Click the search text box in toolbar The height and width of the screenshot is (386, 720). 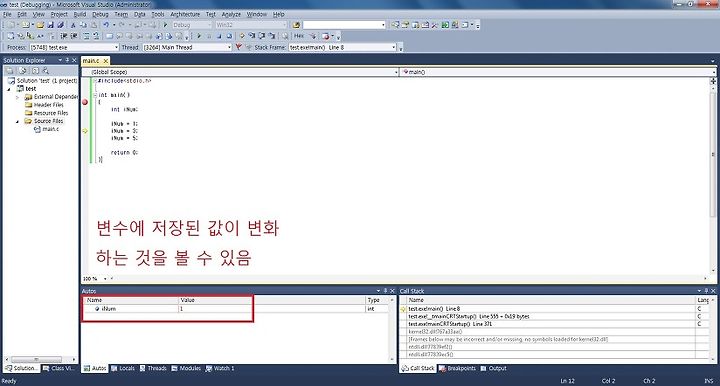(x=344, y=25)
